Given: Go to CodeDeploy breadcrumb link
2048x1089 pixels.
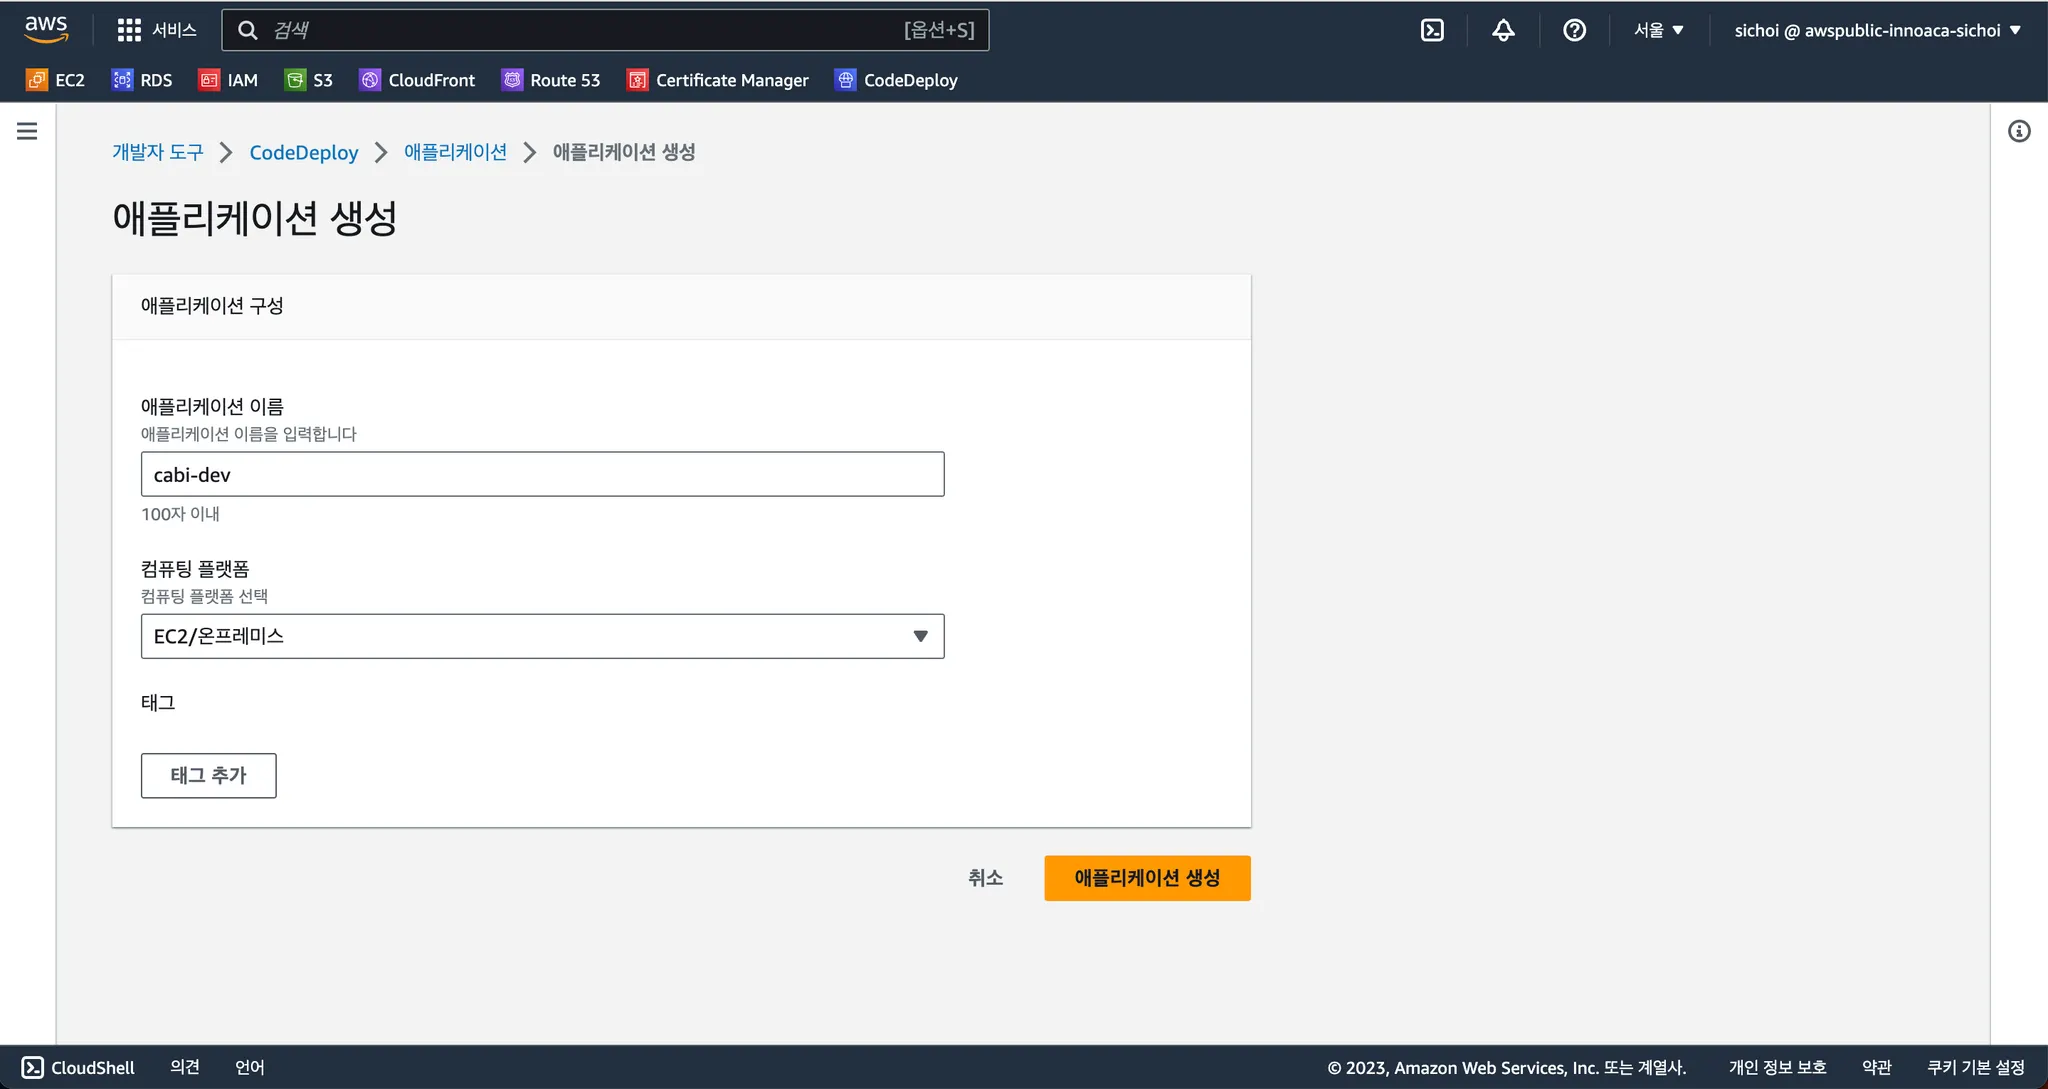Looking at the screenshot, I should click(x=303, y=152).
